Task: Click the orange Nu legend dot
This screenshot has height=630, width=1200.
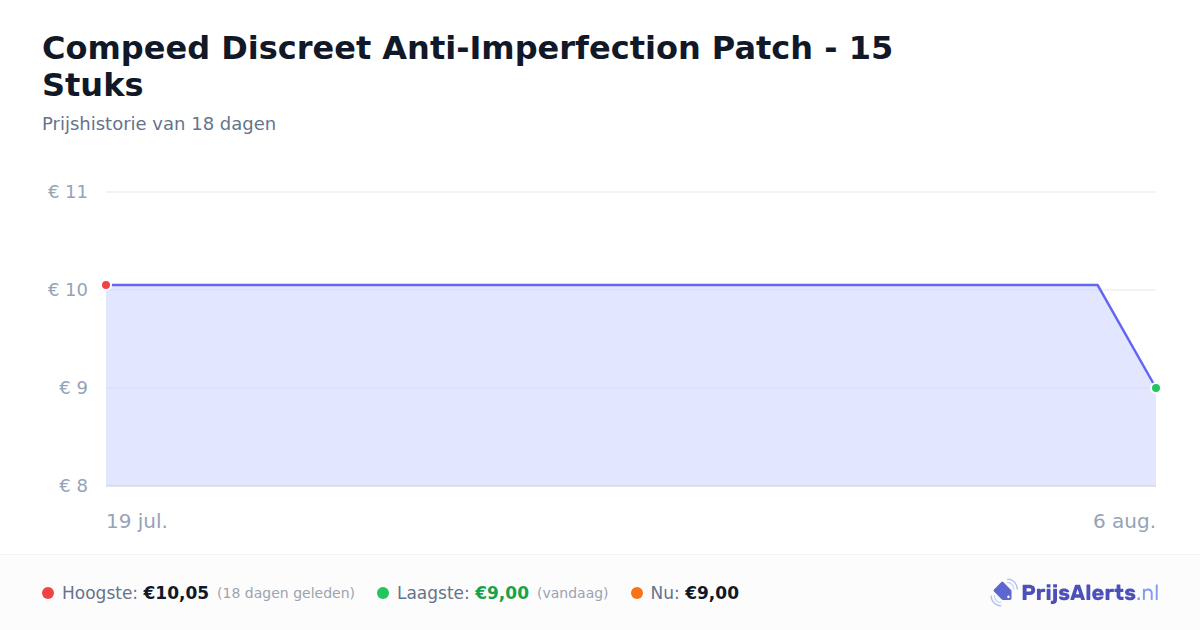Action: point(637,593)
